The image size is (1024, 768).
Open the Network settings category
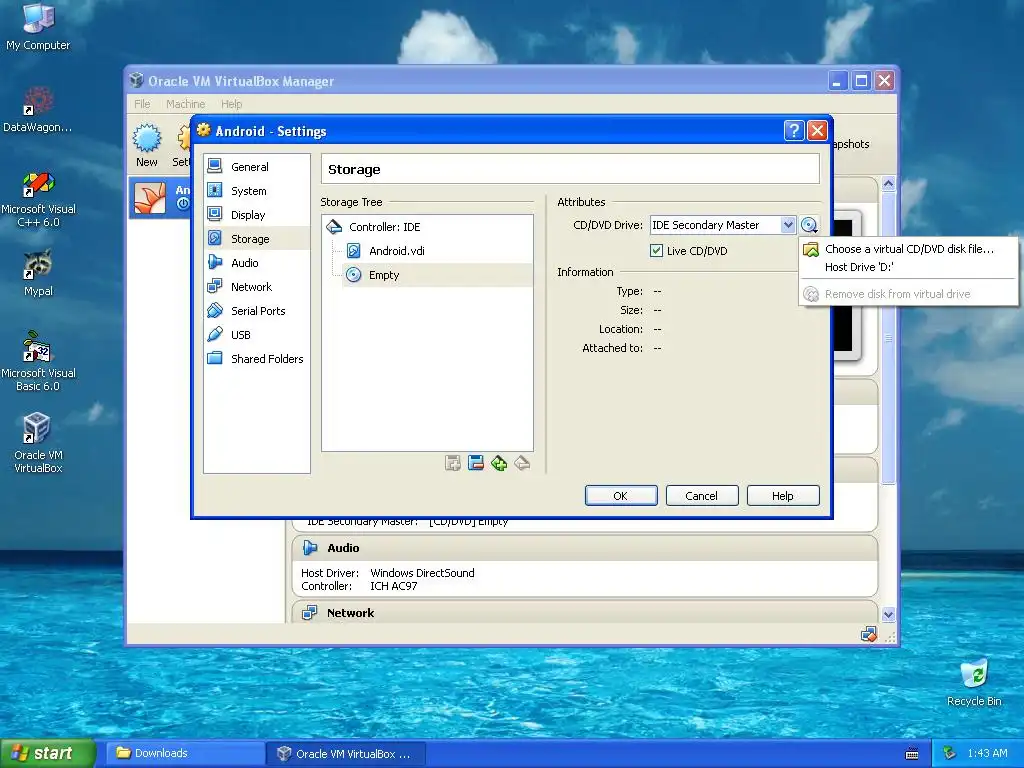tap(256, 287)
